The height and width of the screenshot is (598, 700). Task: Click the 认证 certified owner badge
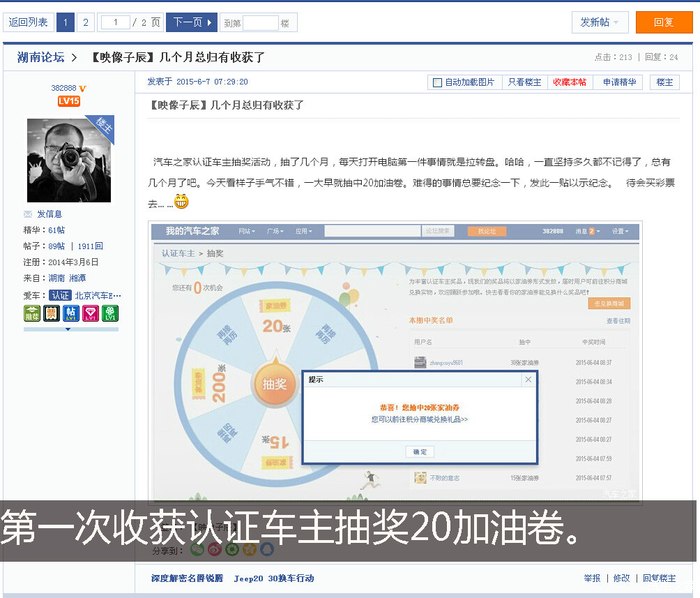(x=61, y=295)
